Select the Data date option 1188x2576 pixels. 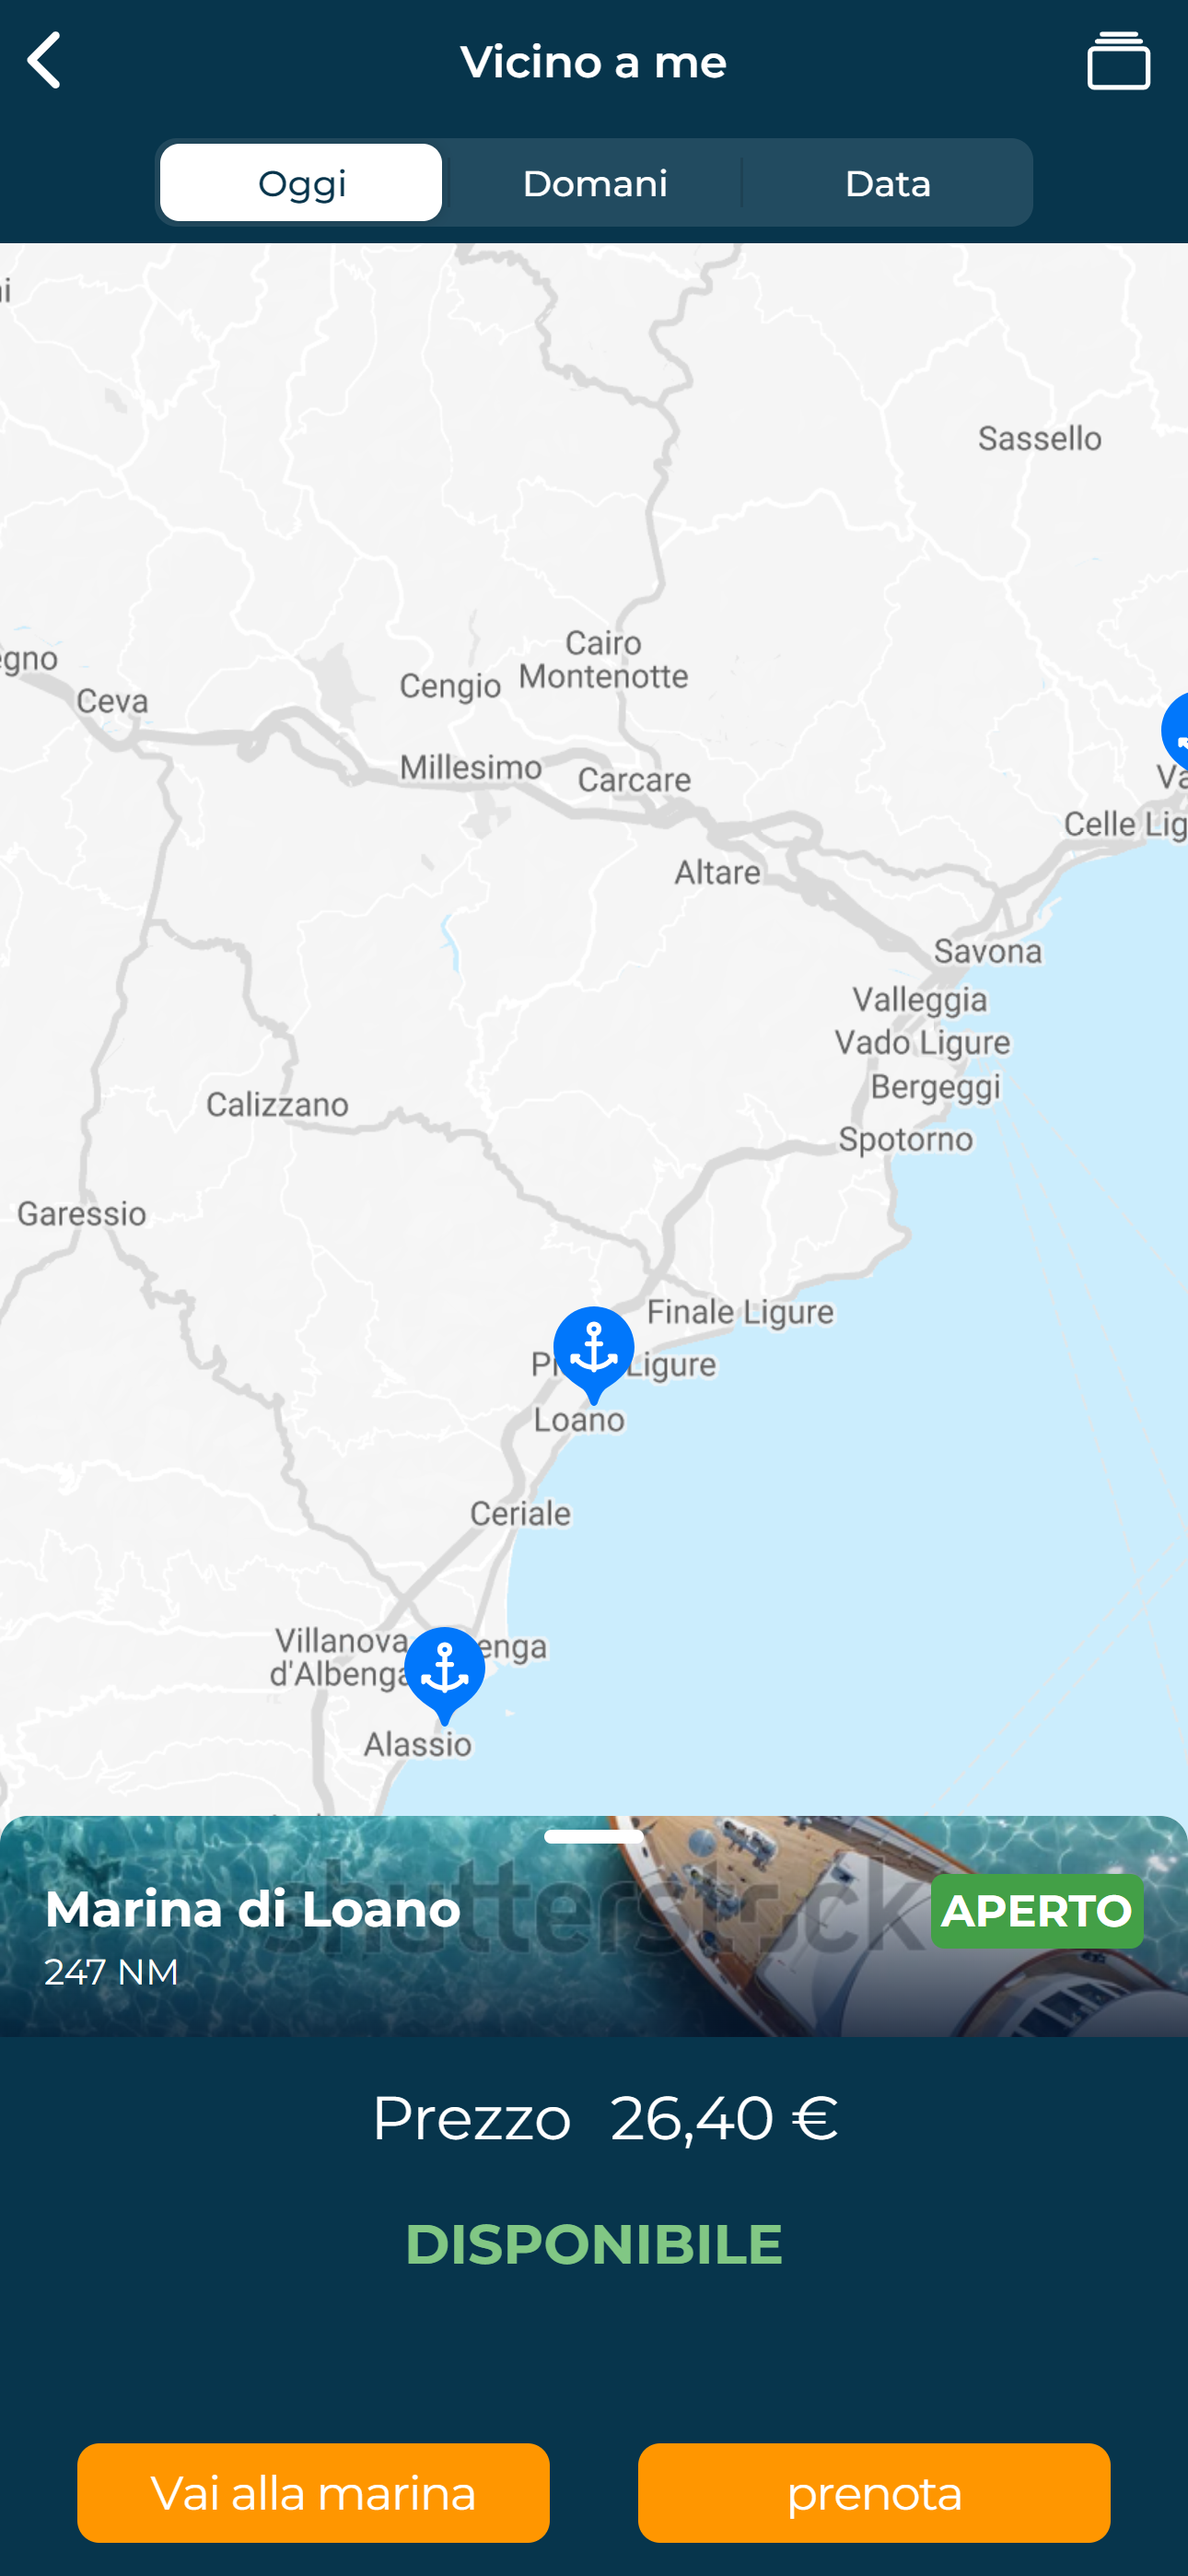coord(888,183)
